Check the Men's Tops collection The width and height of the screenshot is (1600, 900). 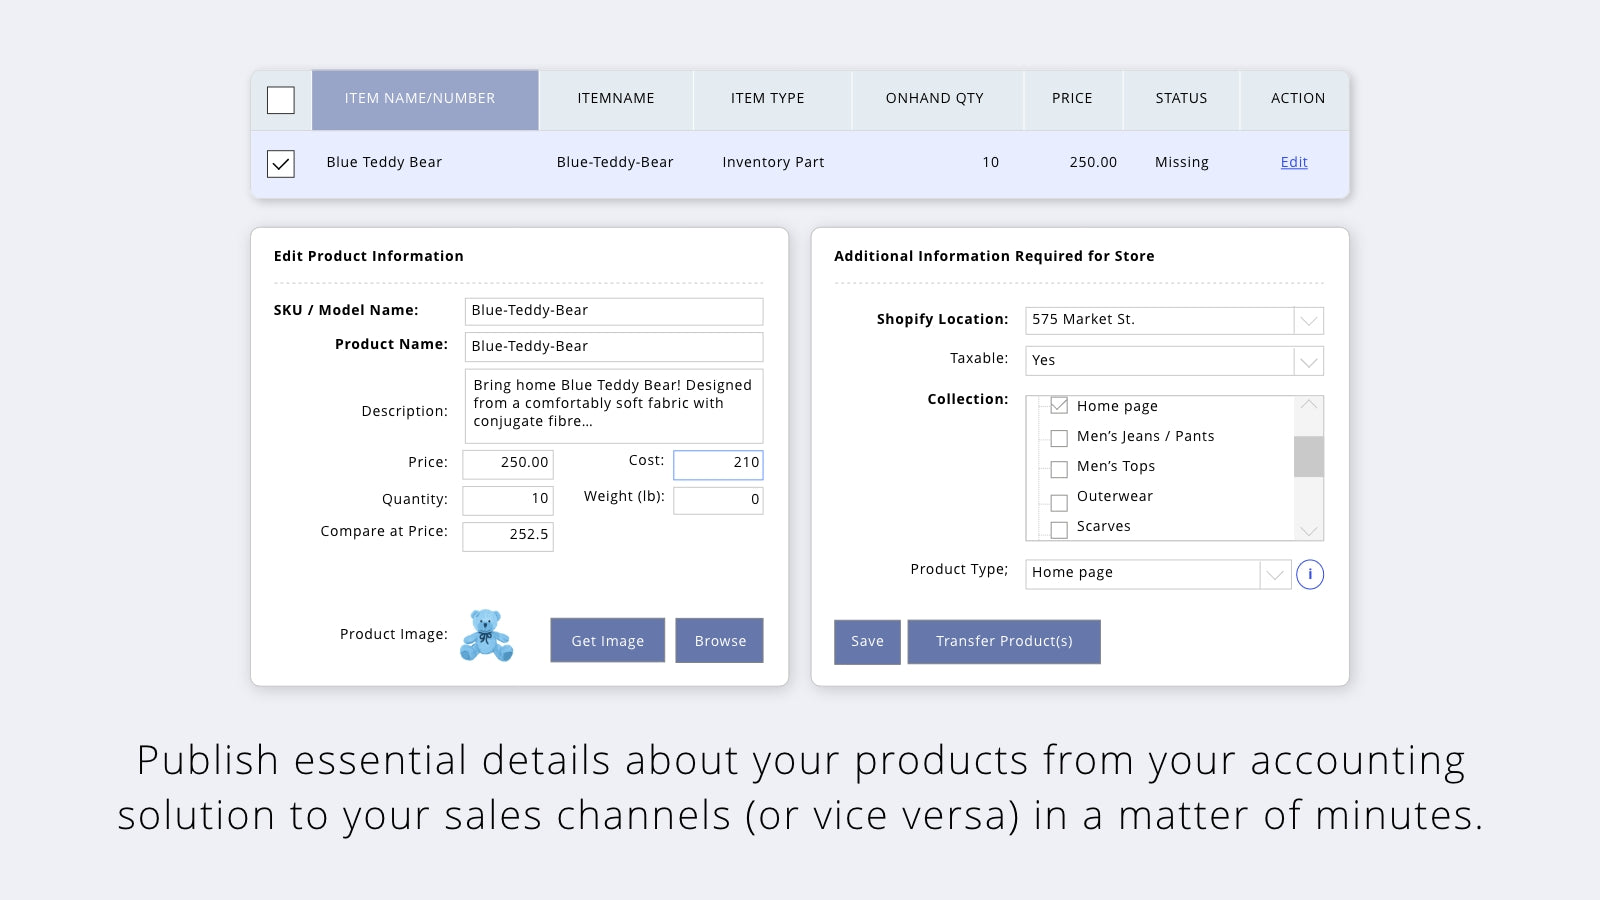[x=1059, y=469]
